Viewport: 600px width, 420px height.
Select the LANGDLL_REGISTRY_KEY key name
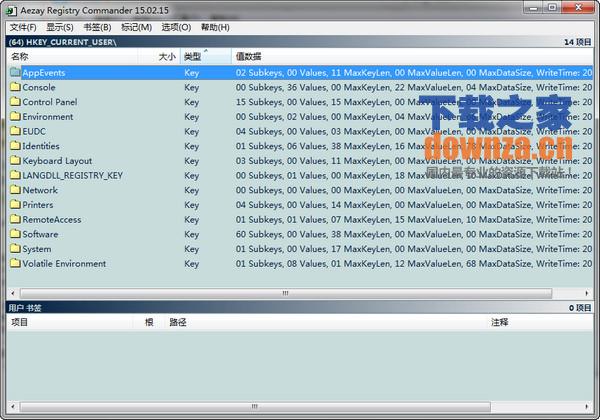tap(72, 176)
